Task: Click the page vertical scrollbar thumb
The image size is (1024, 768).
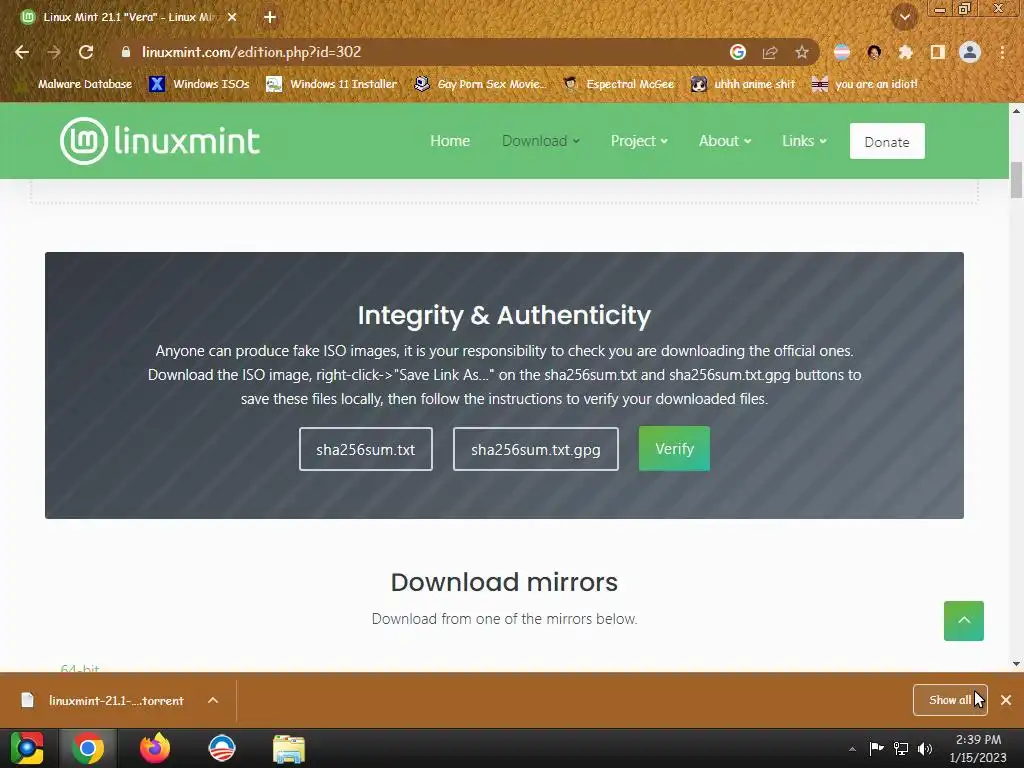Action: 1016,180
